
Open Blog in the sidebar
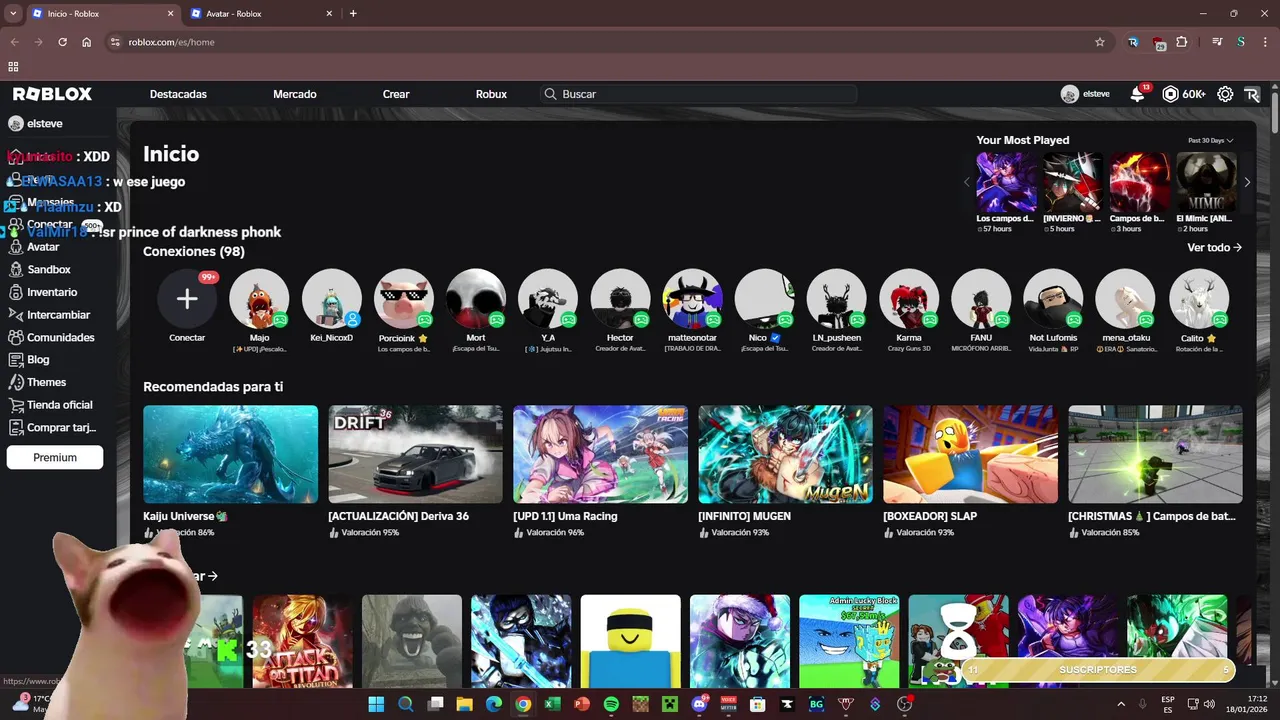tap(38, 359)
